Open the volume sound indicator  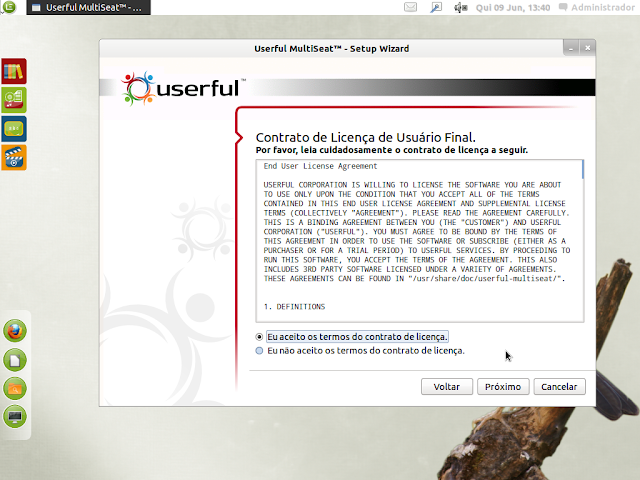pyautogui.click(x=460, y=7)
